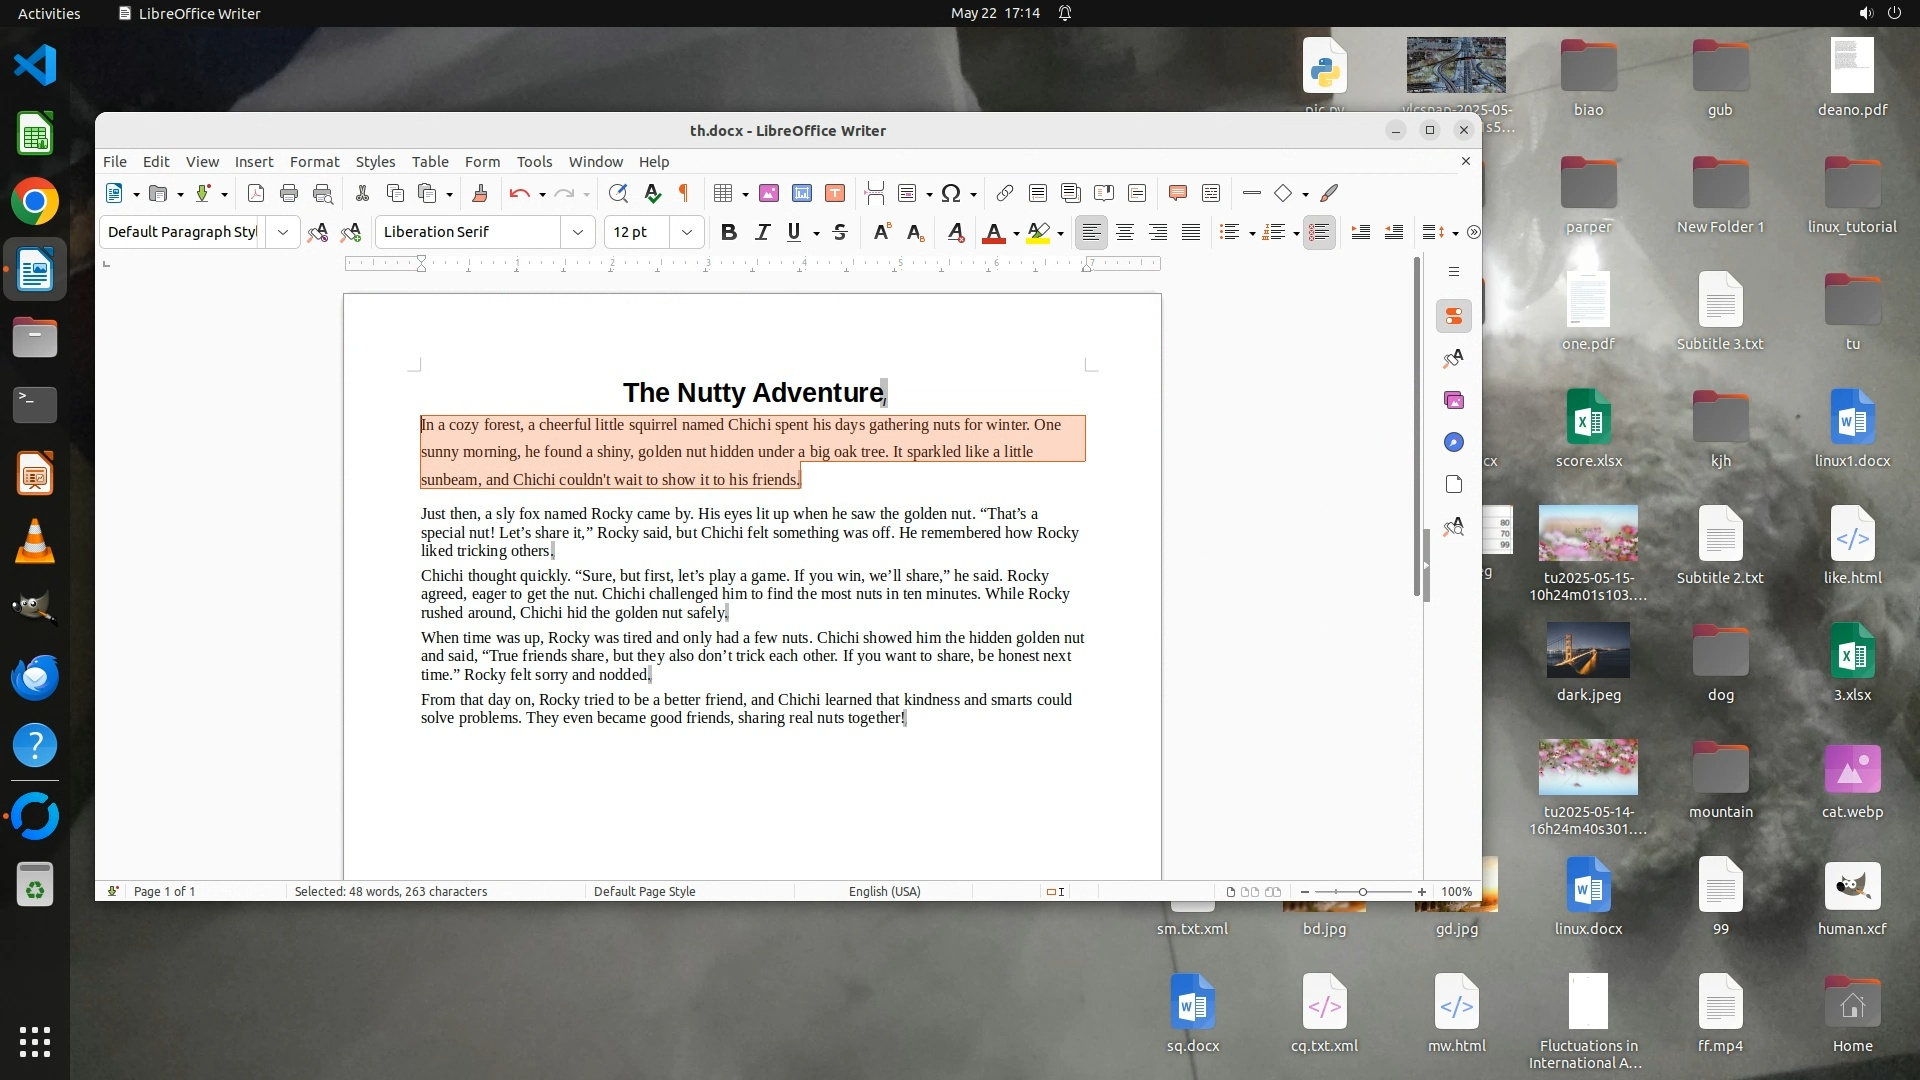This screenshot has width=1920, height=1080.
Task: Open the font size dropdown arrow
Action: coord(686,232)
